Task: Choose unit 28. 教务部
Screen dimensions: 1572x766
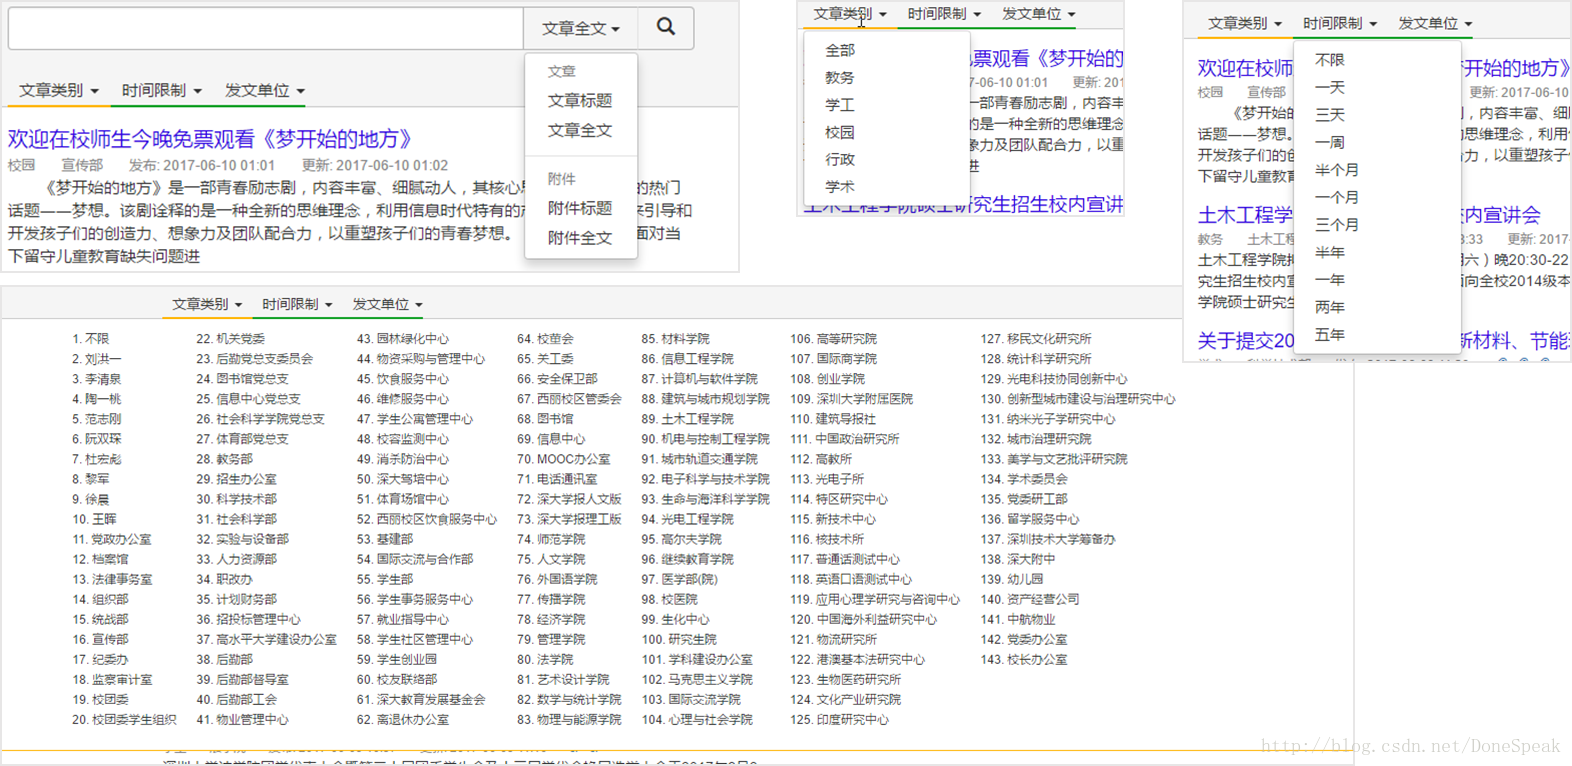Action: tap(225, 459)
